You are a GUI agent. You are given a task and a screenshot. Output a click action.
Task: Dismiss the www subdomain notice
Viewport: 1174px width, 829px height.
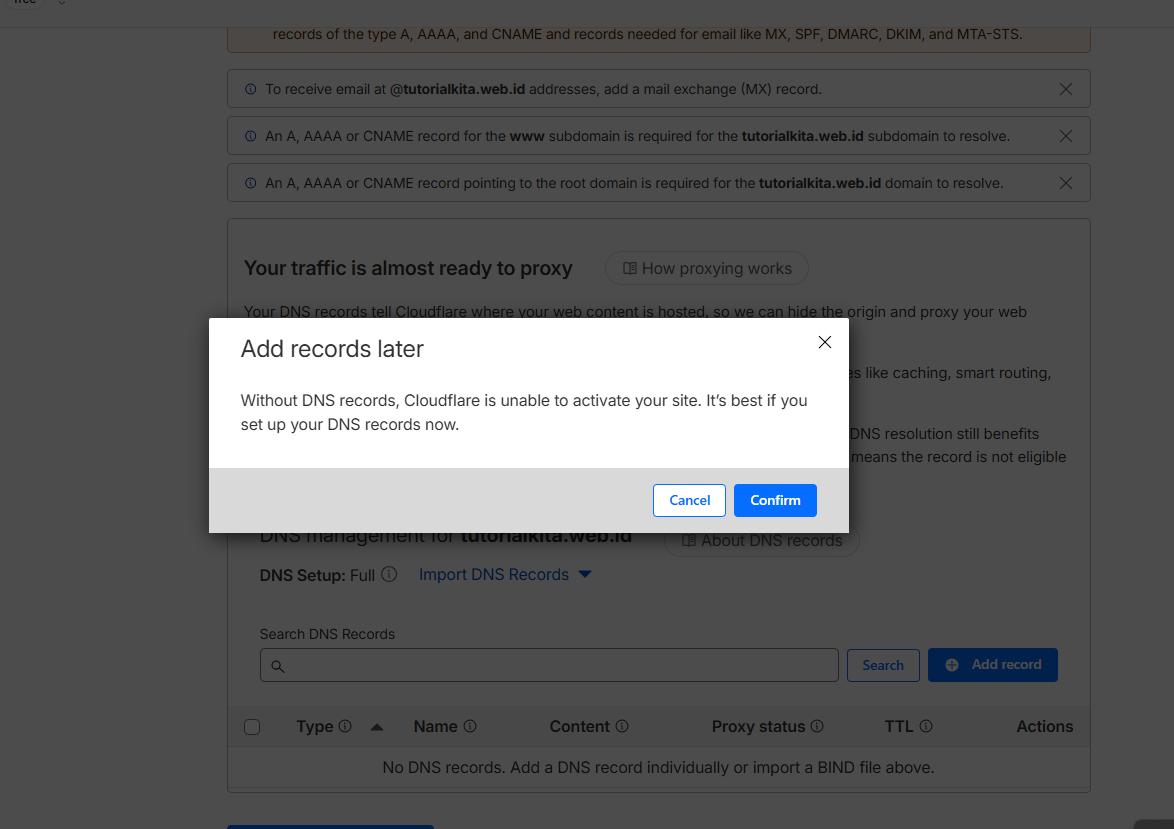[x=1065, y=136]
